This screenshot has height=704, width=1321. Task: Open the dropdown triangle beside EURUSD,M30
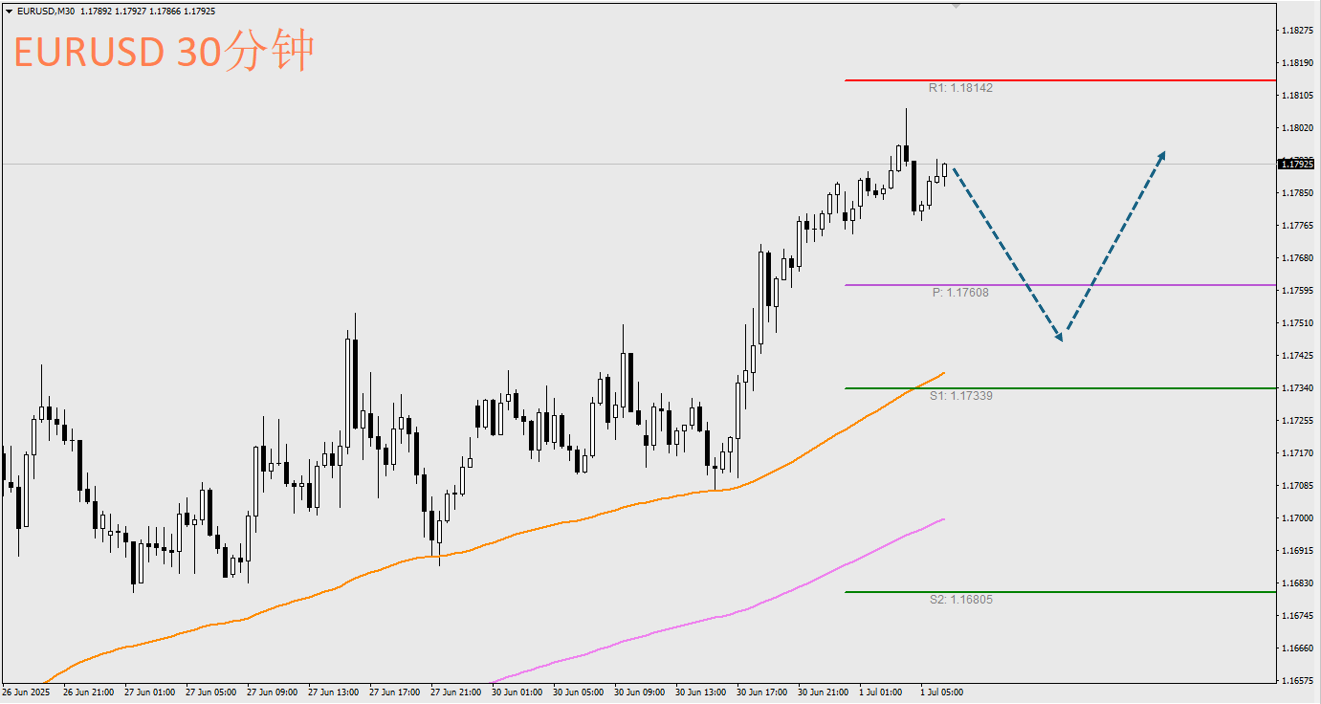[9, 11]
